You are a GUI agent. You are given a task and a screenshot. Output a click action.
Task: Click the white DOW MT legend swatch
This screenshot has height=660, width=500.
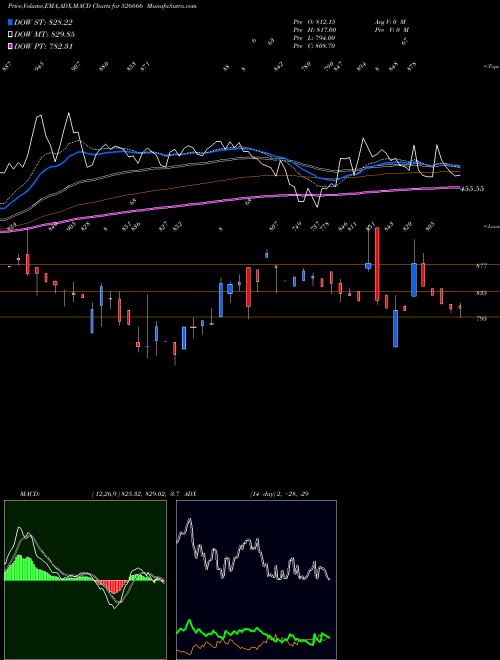(11, 34)
